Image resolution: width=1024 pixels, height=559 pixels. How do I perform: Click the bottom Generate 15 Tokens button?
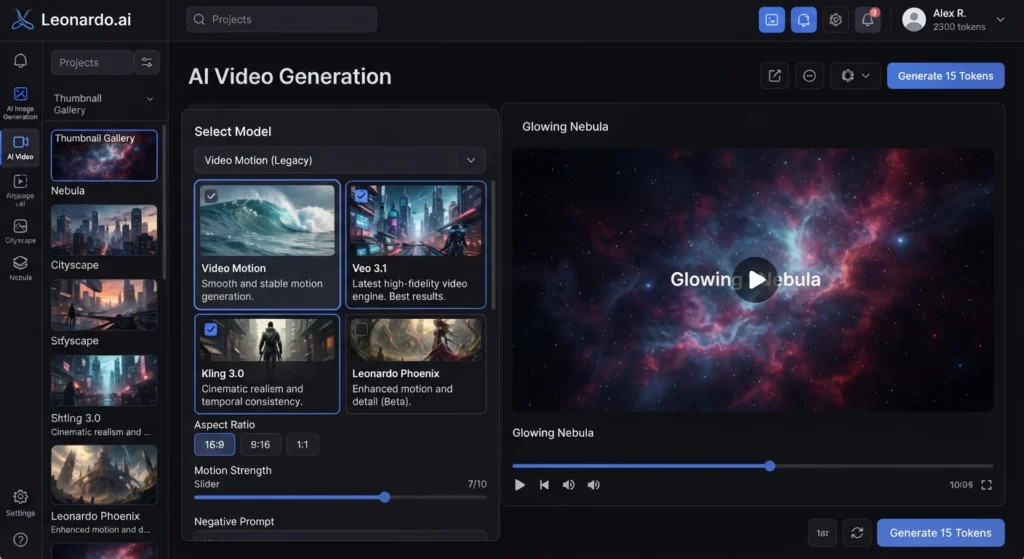coord(940,533)
